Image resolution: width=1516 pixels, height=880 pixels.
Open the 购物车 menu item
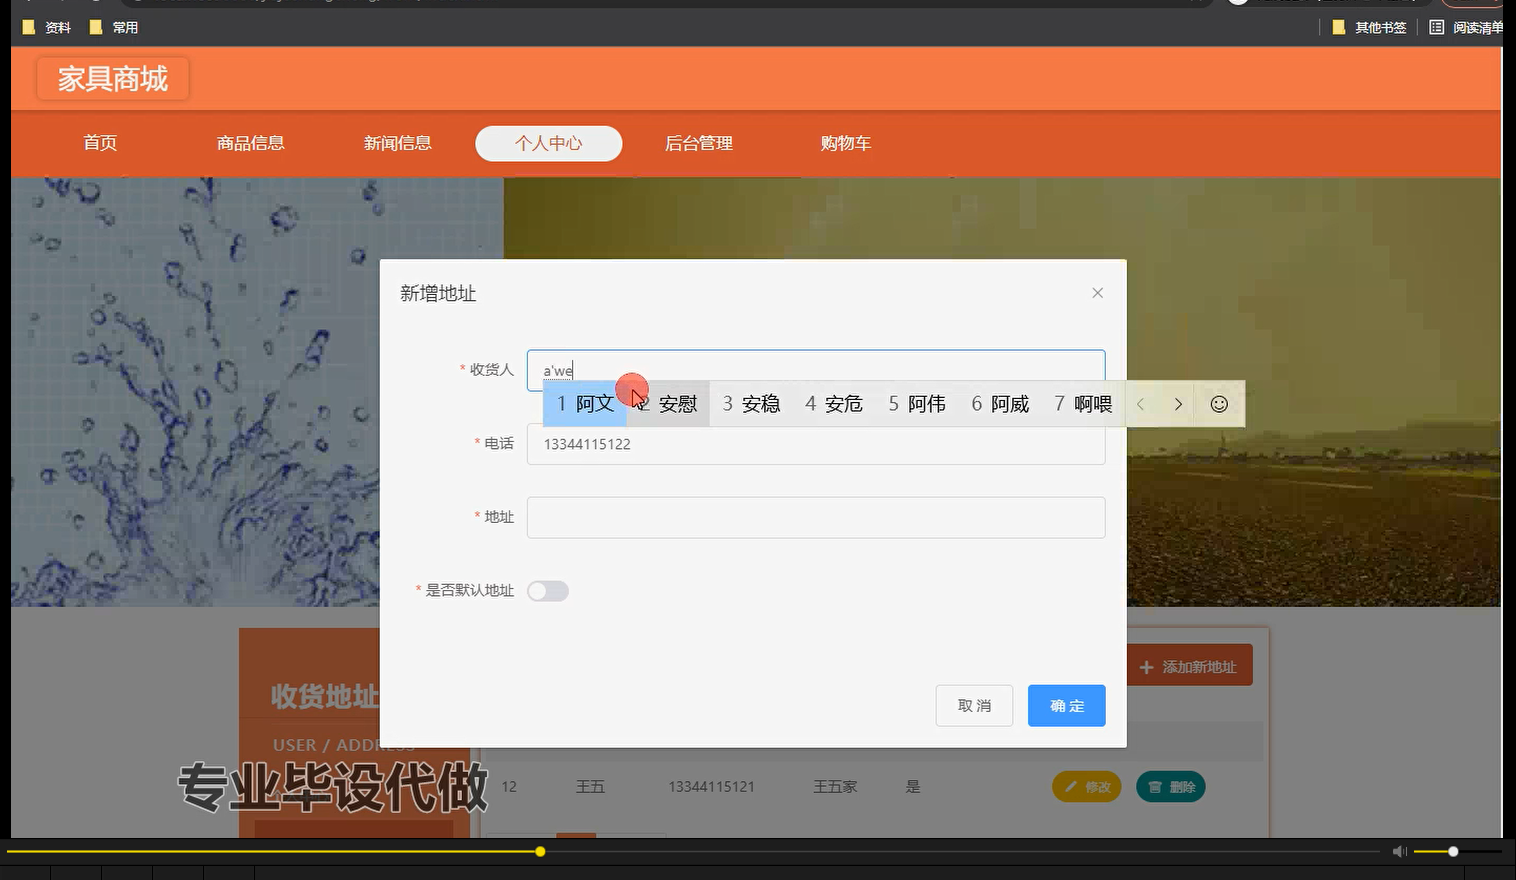pos(845,143)
